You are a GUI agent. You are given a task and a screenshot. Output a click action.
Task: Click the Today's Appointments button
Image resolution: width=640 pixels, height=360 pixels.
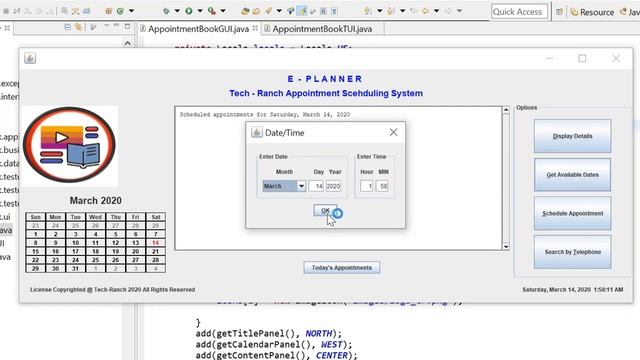coord(342,268)
